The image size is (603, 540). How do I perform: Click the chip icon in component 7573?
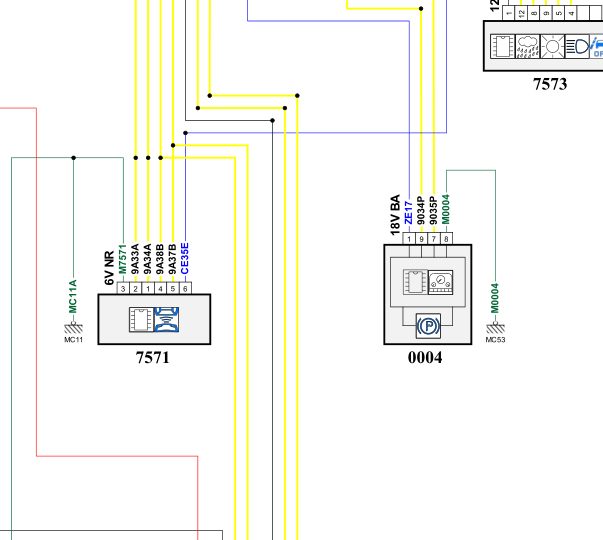[x=503, y=47]
